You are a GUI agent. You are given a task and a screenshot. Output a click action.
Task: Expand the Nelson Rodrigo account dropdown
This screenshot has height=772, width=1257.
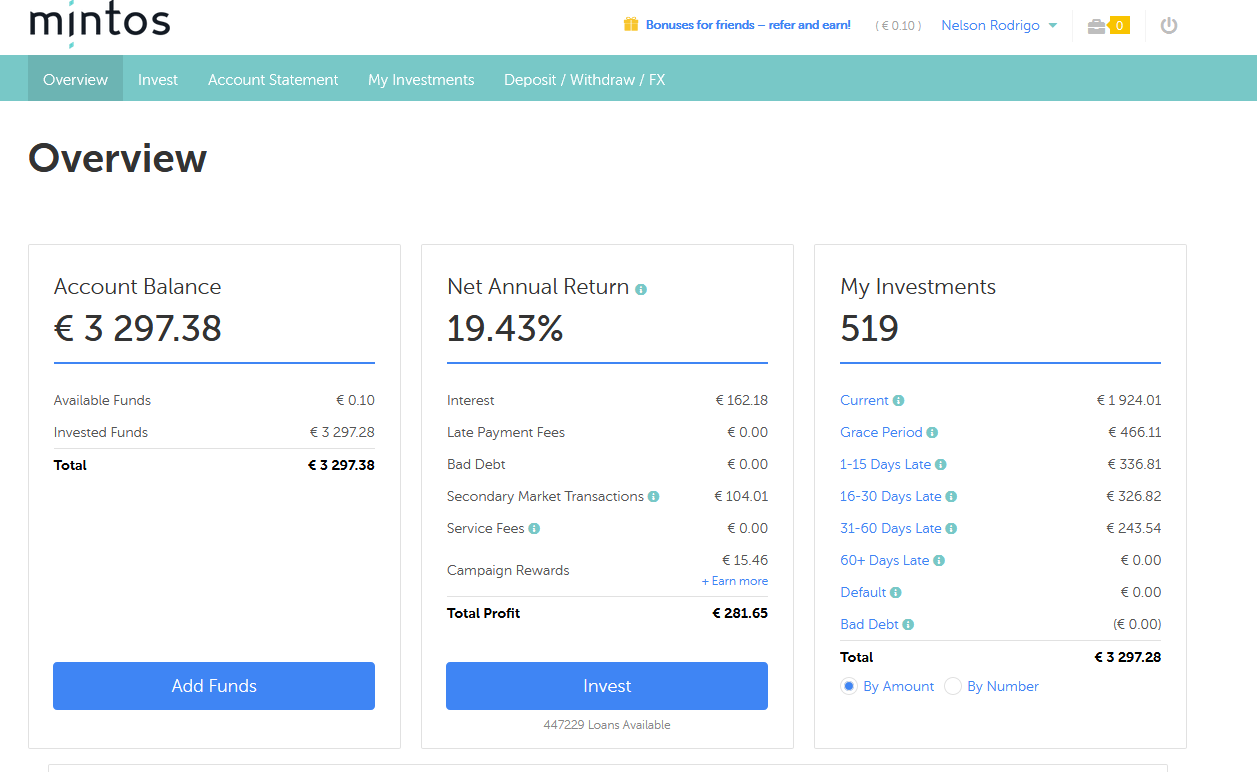(x=999, y=26)
